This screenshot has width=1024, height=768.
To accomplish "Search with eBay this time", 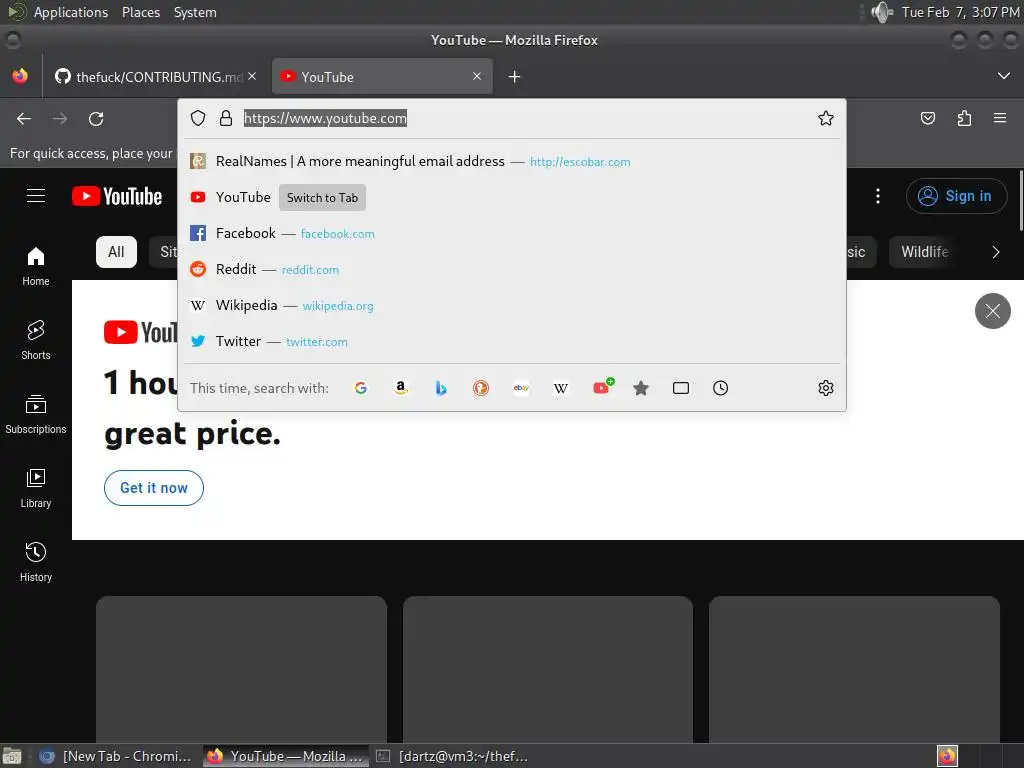I will click(x=520, y=388).
